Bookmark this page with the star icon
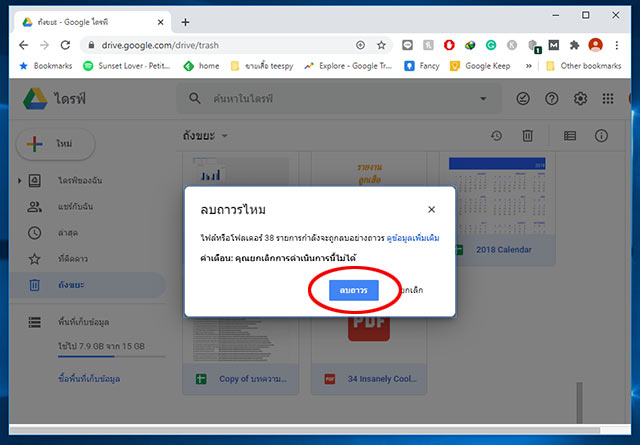 (x=381, y=45)
